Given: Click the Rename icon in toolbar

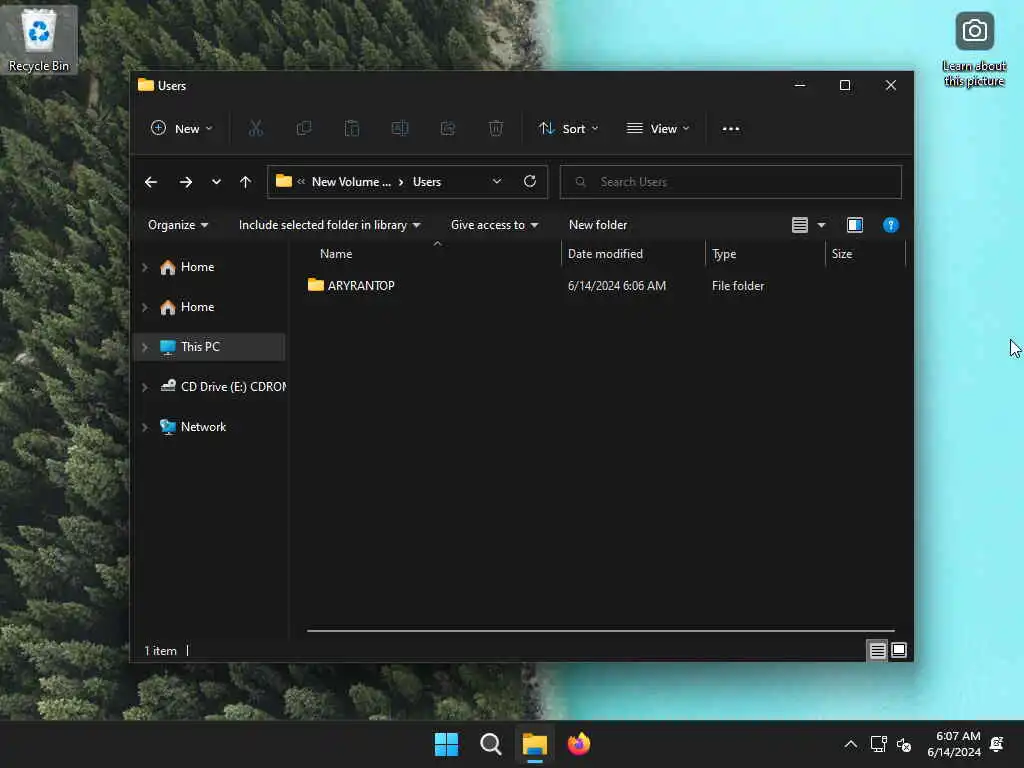Looking at the screenshot, I should 400,129.
